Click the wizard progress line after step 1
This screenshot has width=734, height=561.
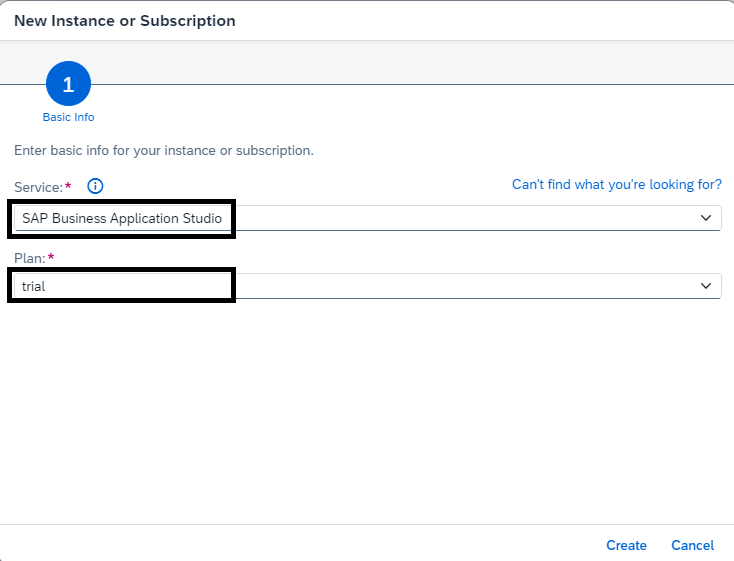point(412,84)
